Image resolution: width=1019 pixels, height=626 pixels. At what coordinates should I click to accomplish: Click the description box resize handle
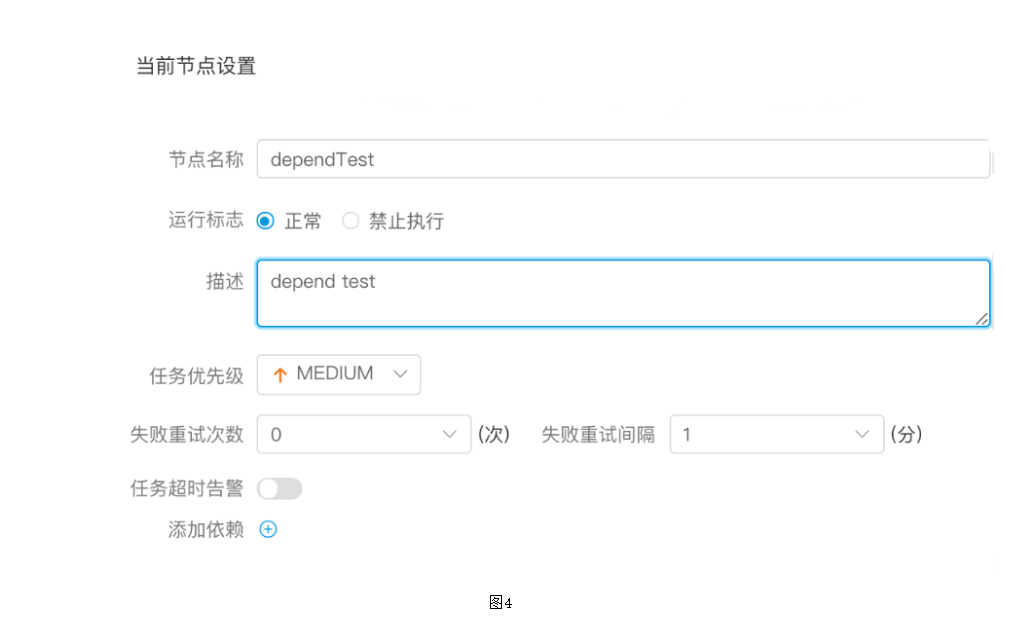[981, 319]
